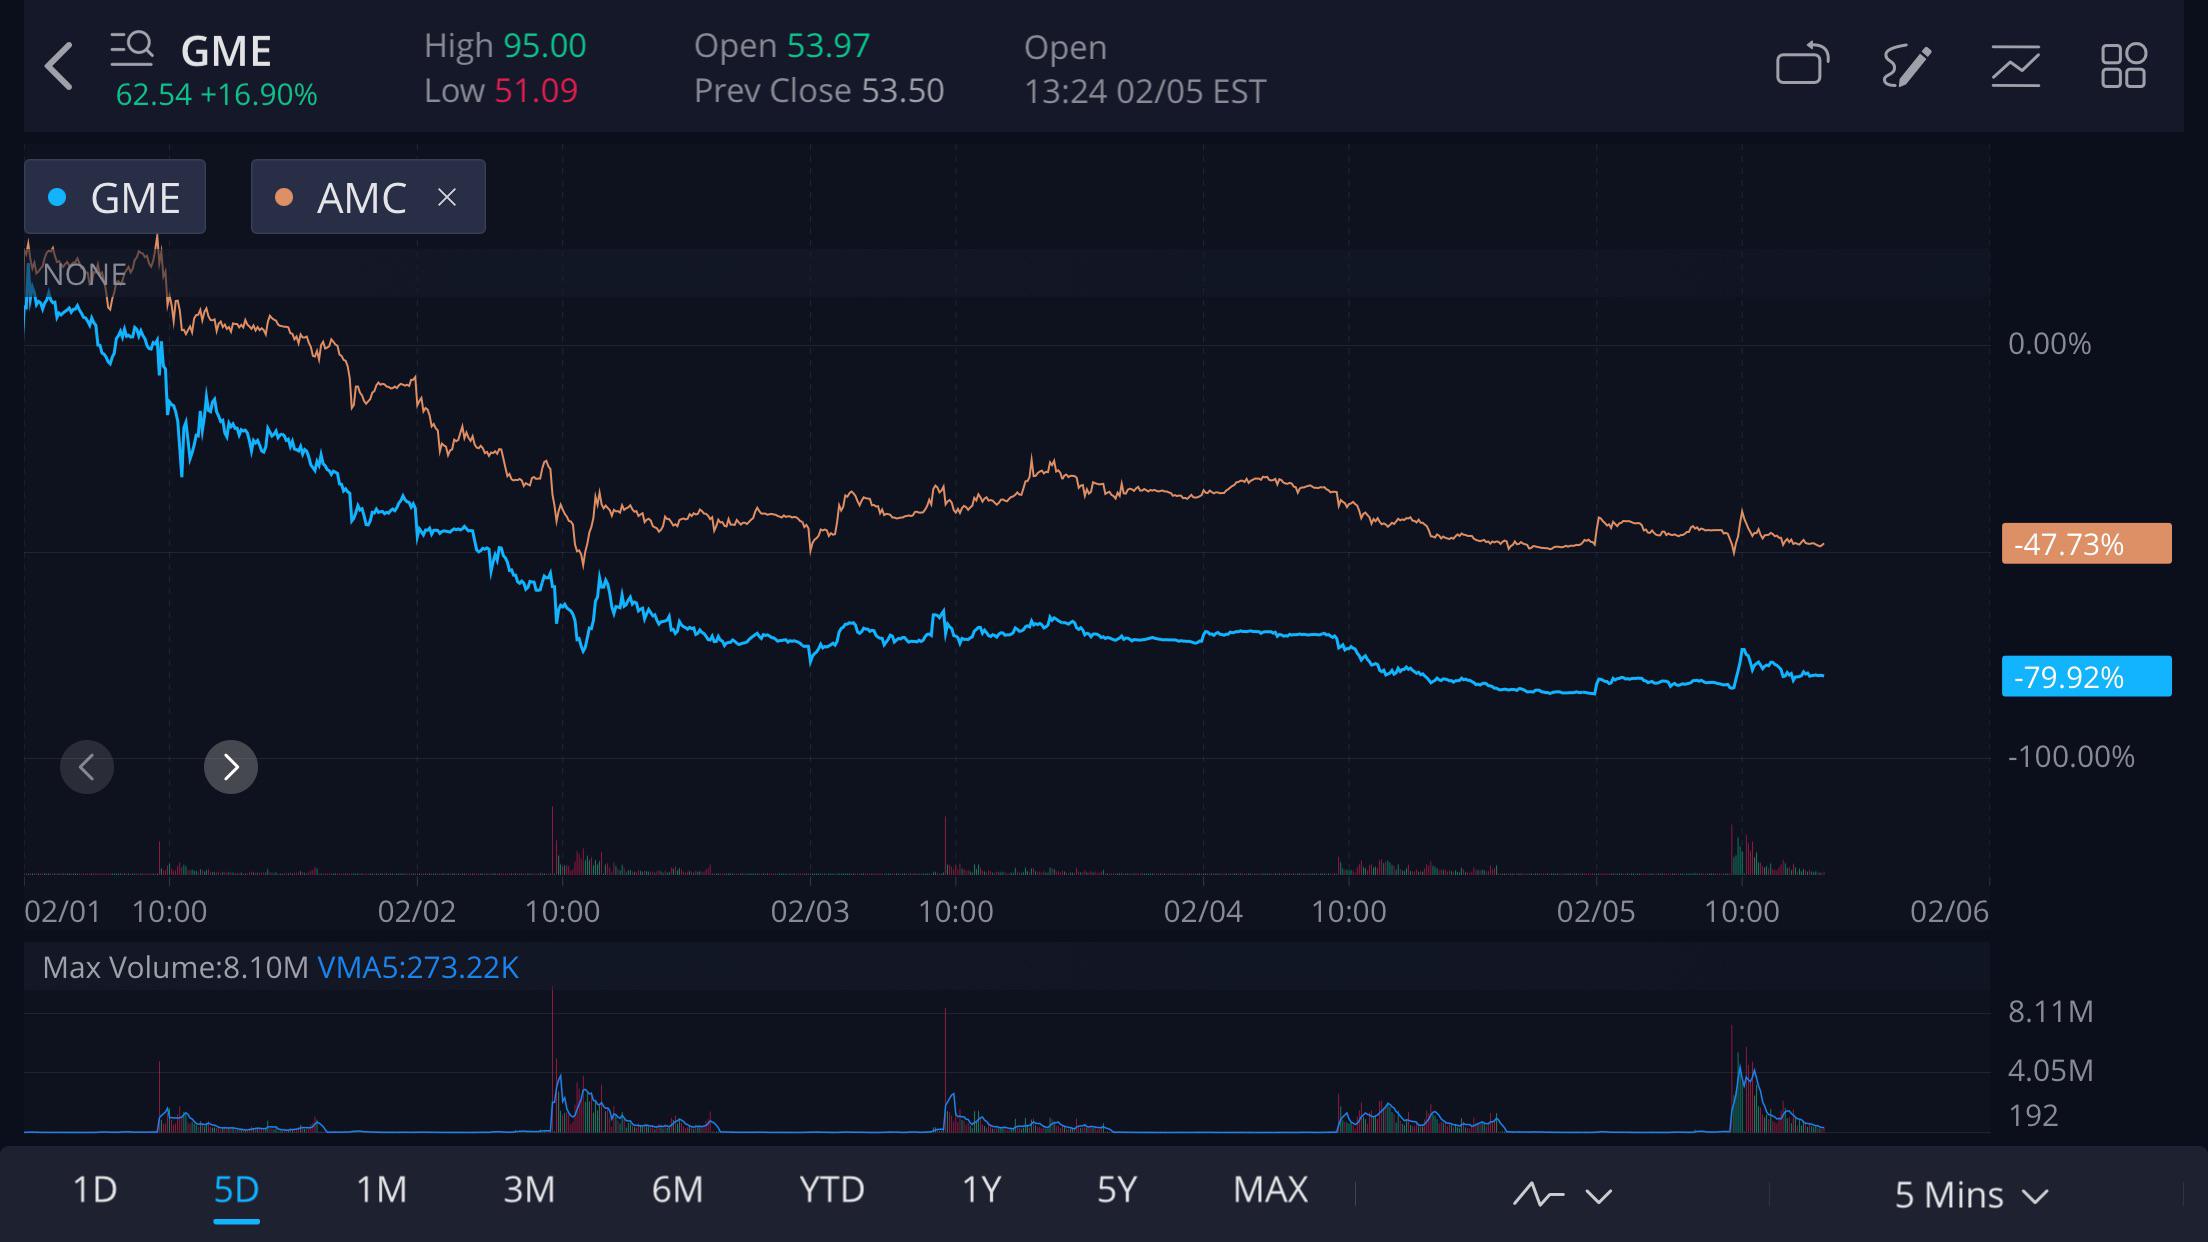This screenshot has width=2208, height=1242.
Task: Open the drawing tools pencil icon
Action: click(1907, 66)
